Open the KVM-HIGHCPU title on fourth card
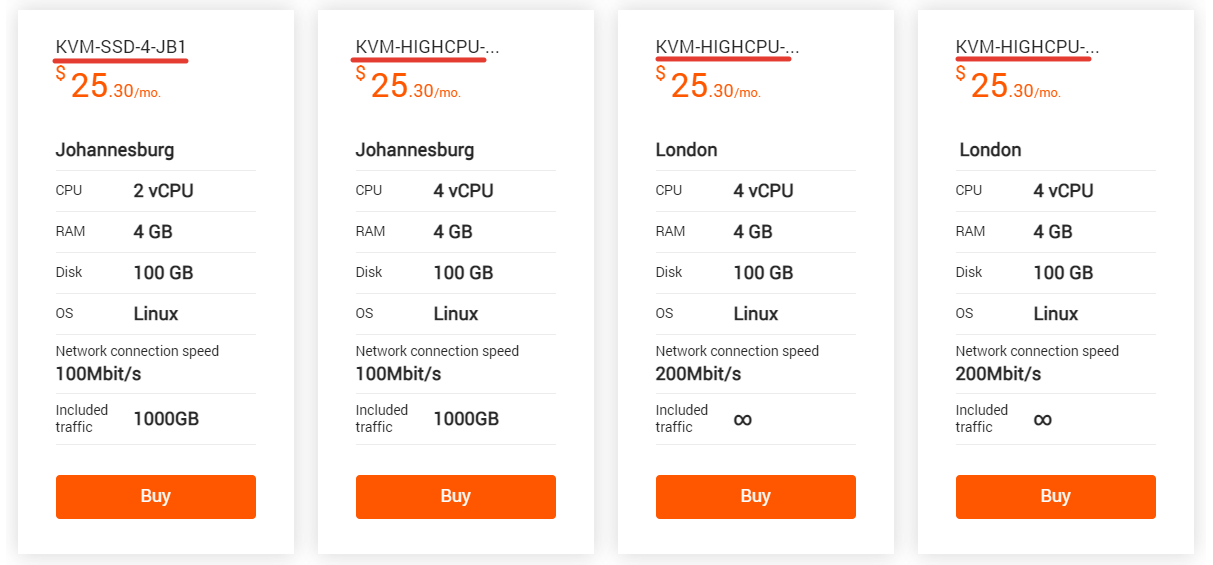 (x=1027, y=47)
